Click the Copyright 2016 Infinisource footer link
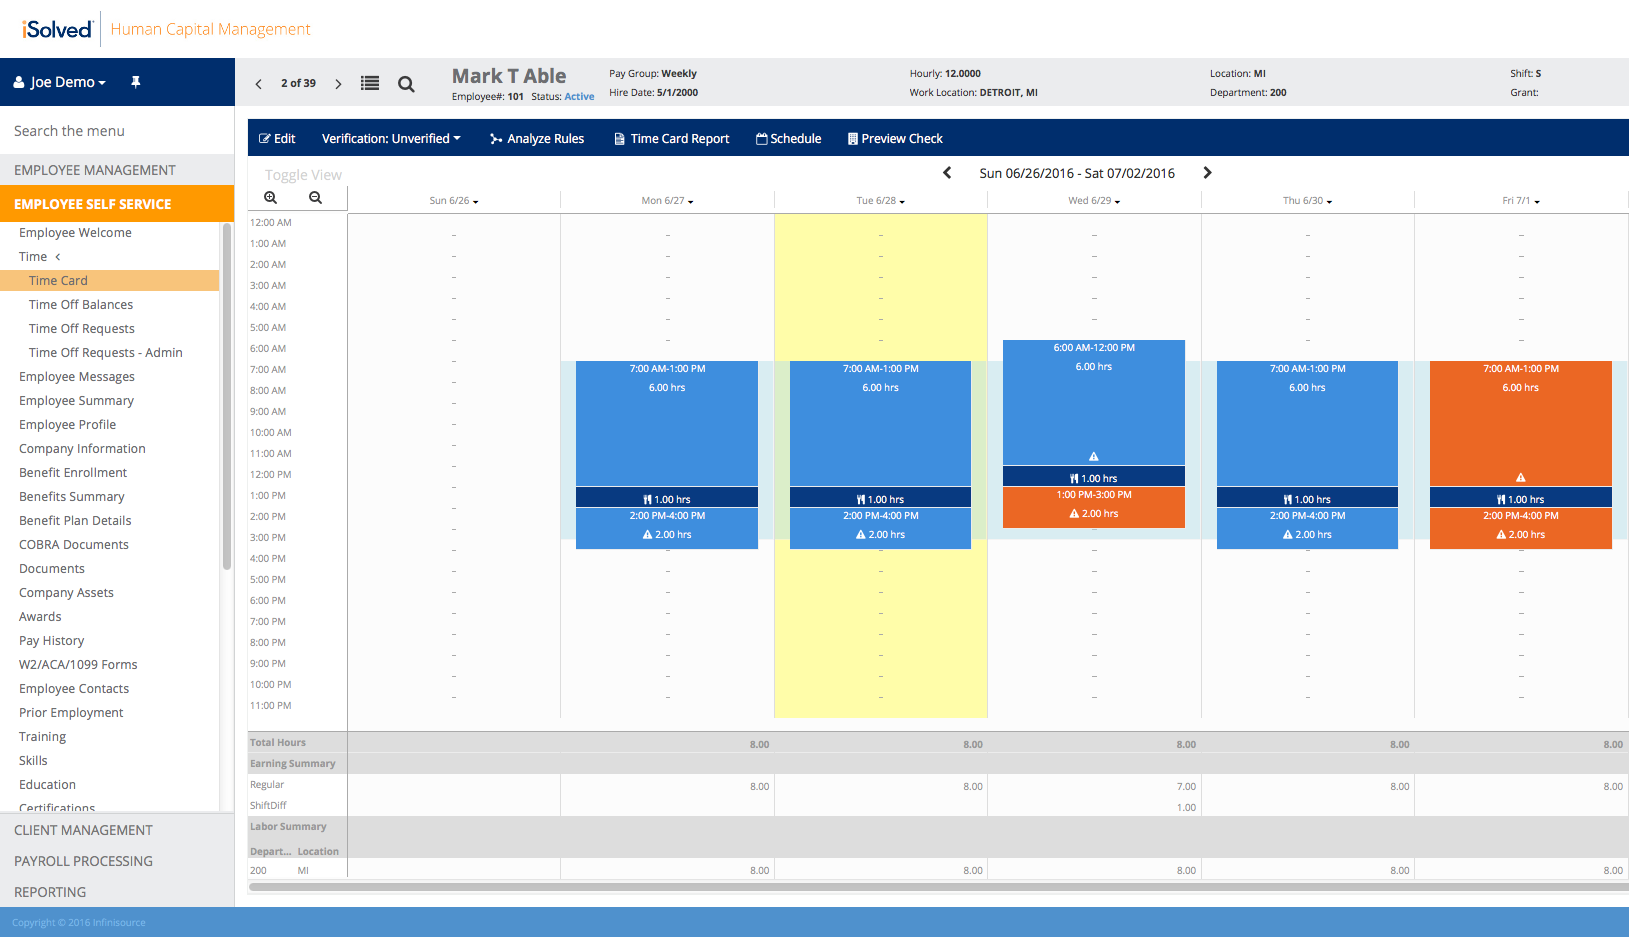The height and width of the screenshot is (937, 1629). [x=79, y=923]
